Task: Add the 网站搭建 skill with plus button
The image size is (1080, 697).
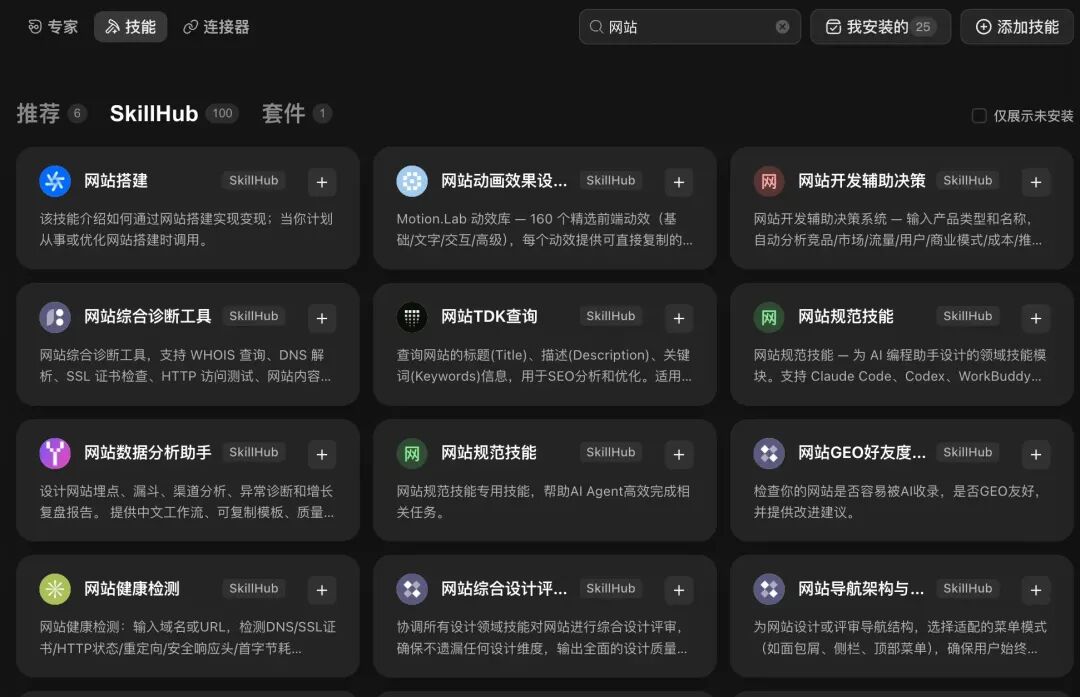Action: (322, 182)
